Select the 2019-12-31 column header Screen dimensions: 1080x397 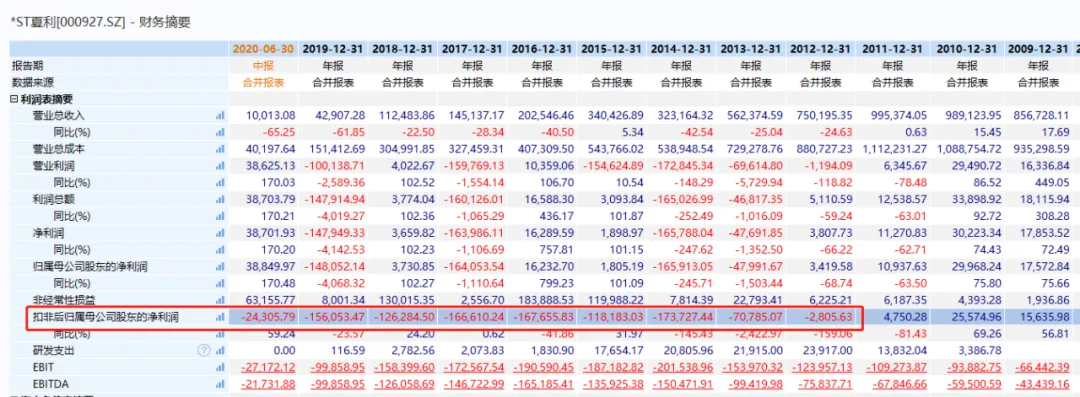(333, 49)
